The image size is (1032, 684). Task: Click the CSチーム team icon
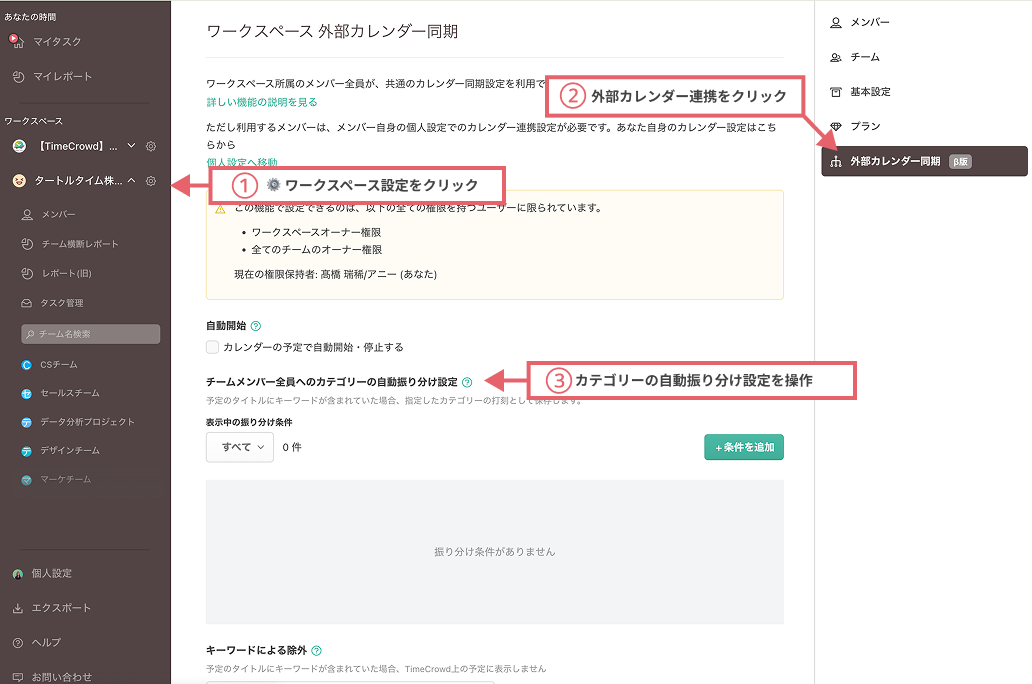pyautogui.click(x=27, y=365)
